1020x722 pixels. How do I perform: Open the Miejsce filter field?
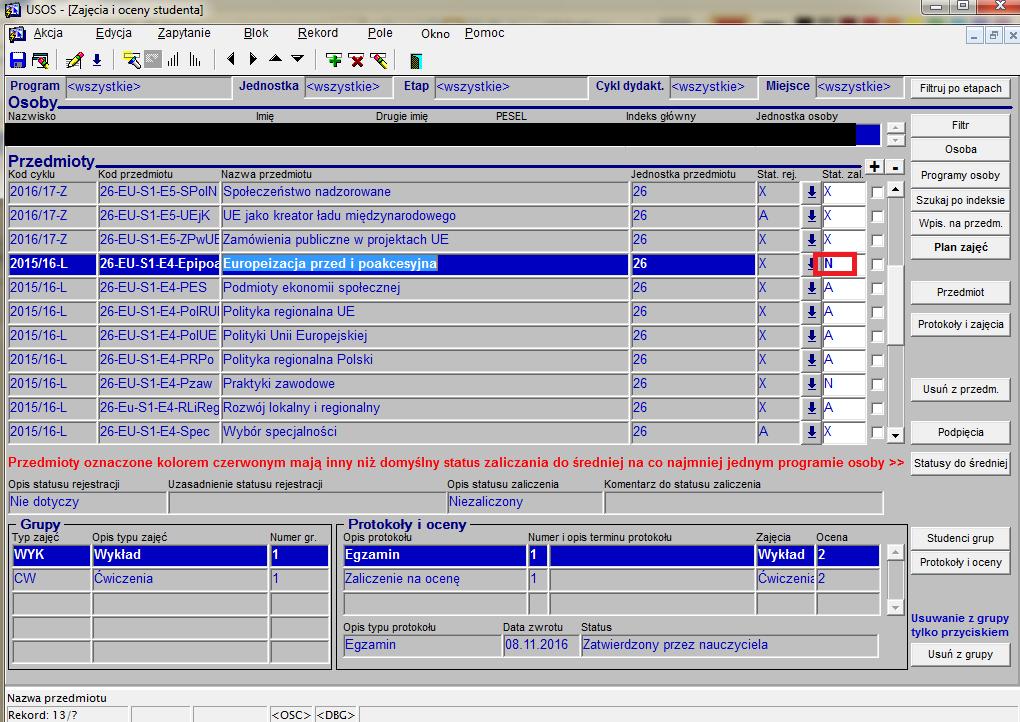(x=860, y=87)
